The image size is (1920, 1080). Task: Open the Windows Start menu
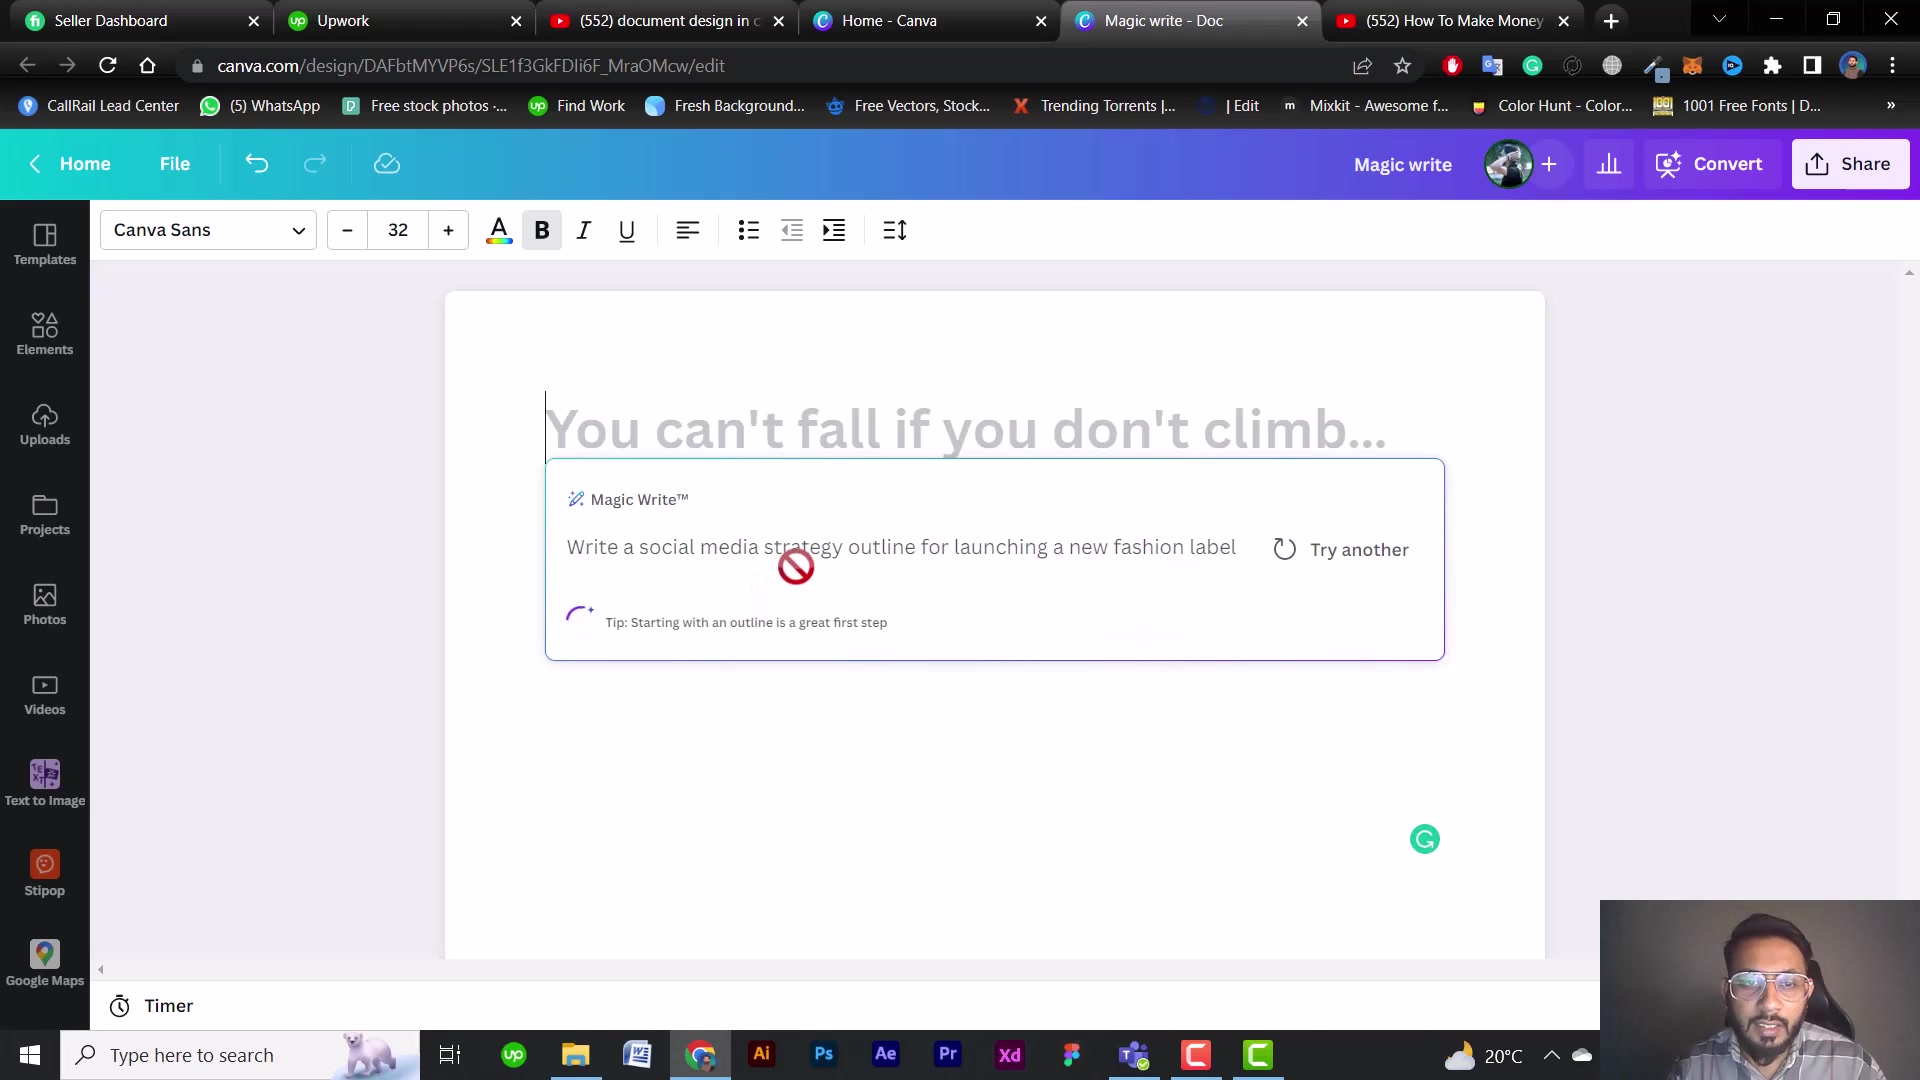click(x=30, y=1055)
